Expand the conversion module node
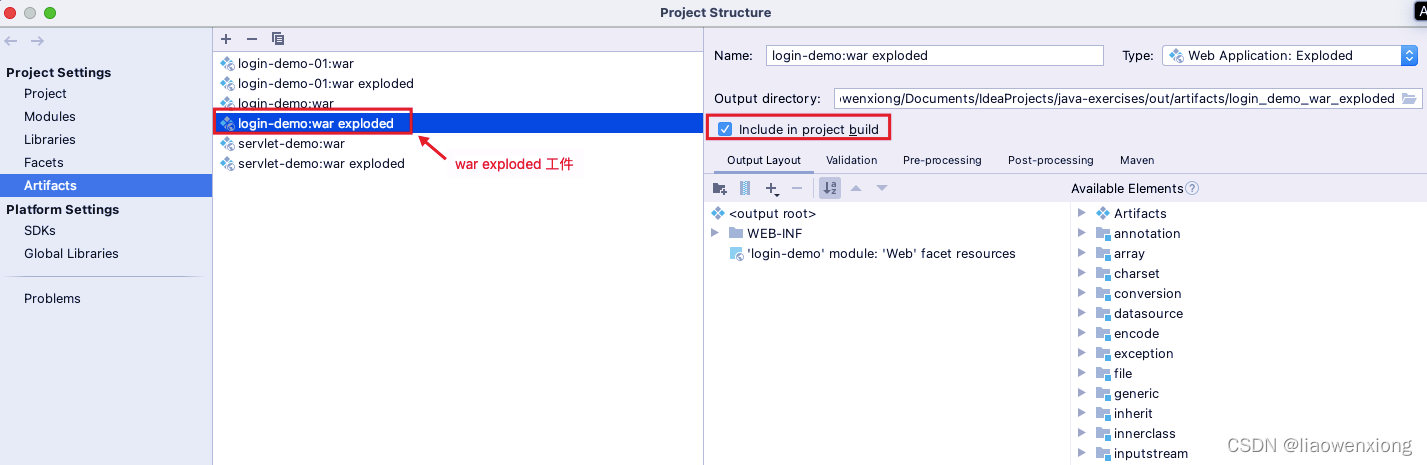The height and width of the screenshot is (465, 1427). click(1082, 293)
